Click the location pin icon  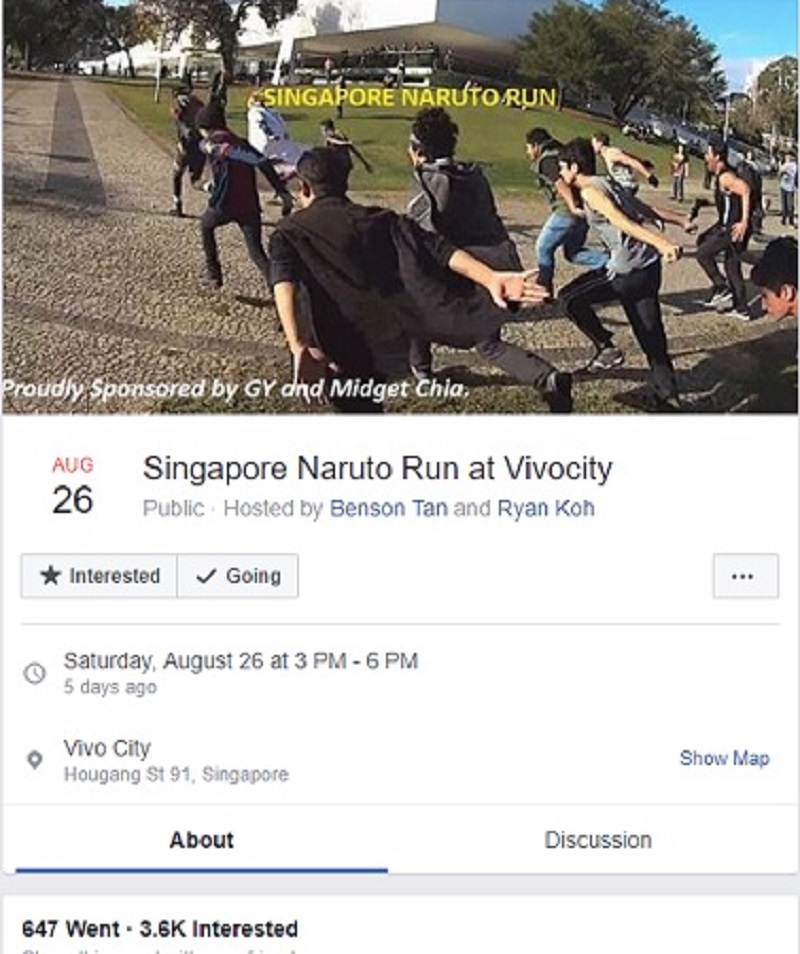35,759
